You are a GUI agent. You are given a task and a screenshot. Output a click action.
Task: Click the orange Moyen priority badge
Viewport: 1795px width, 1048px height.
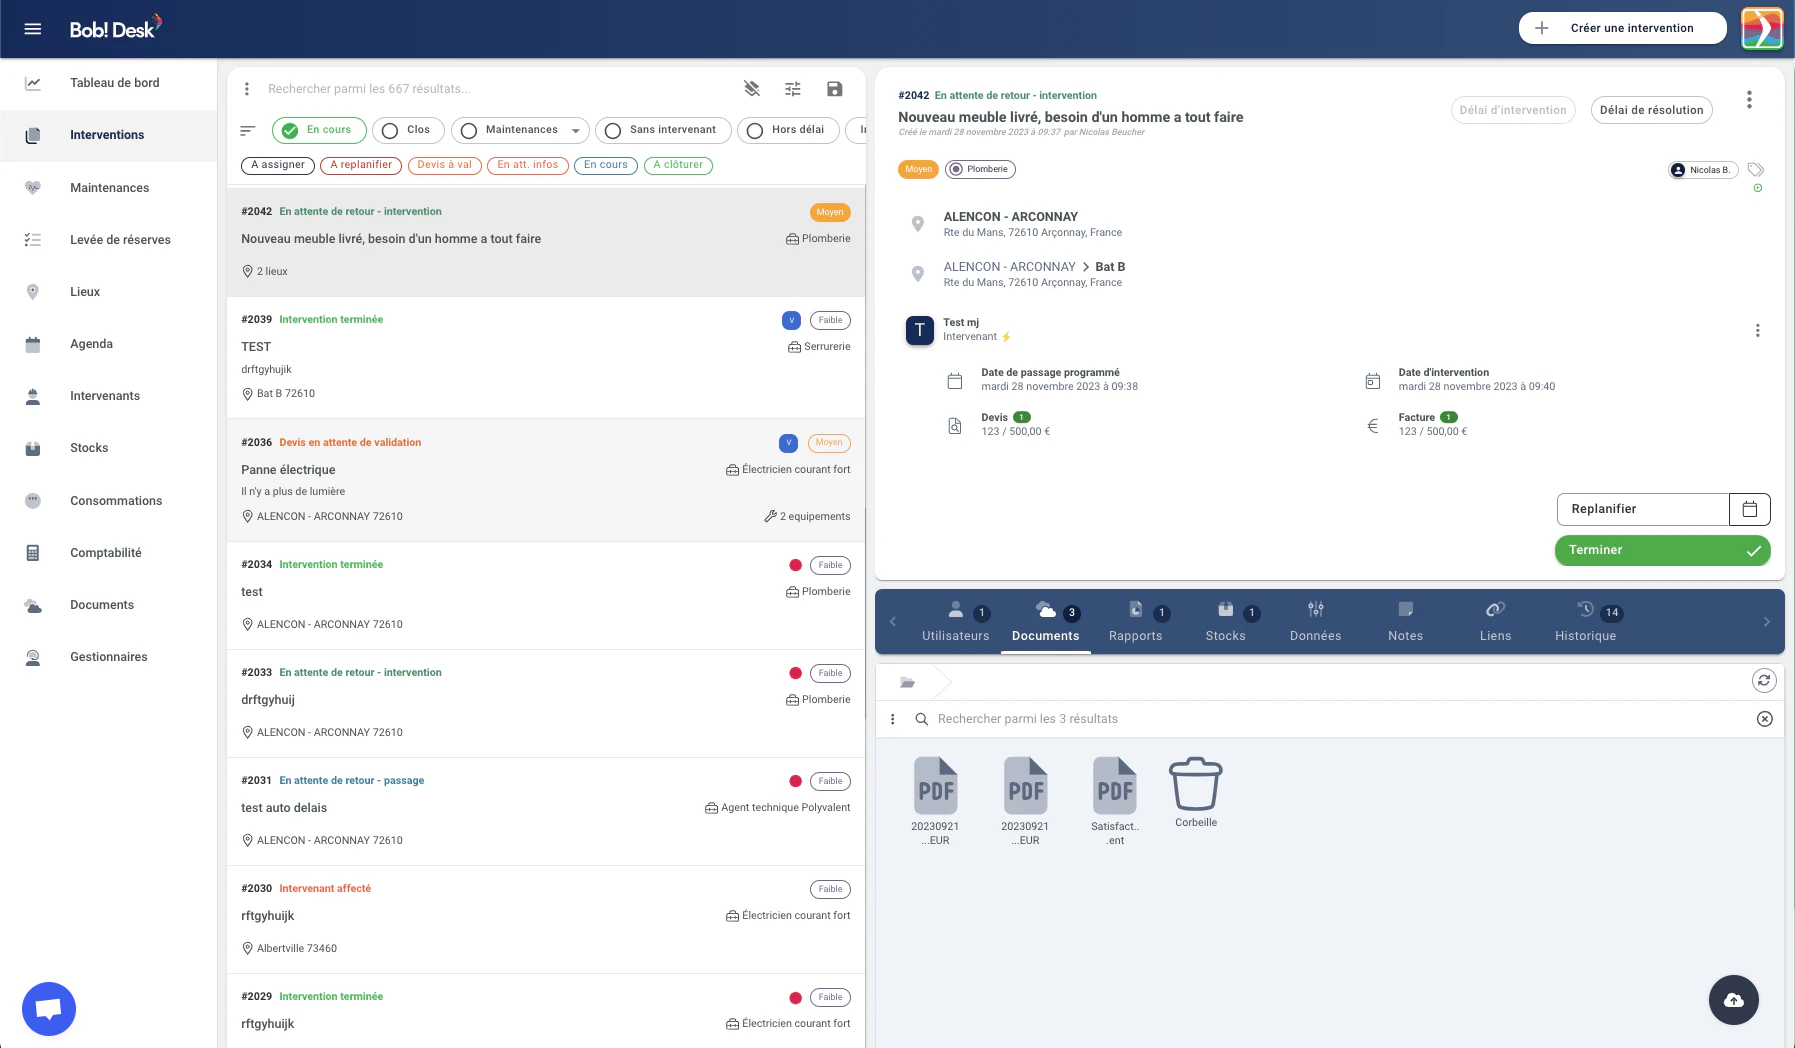918,170
